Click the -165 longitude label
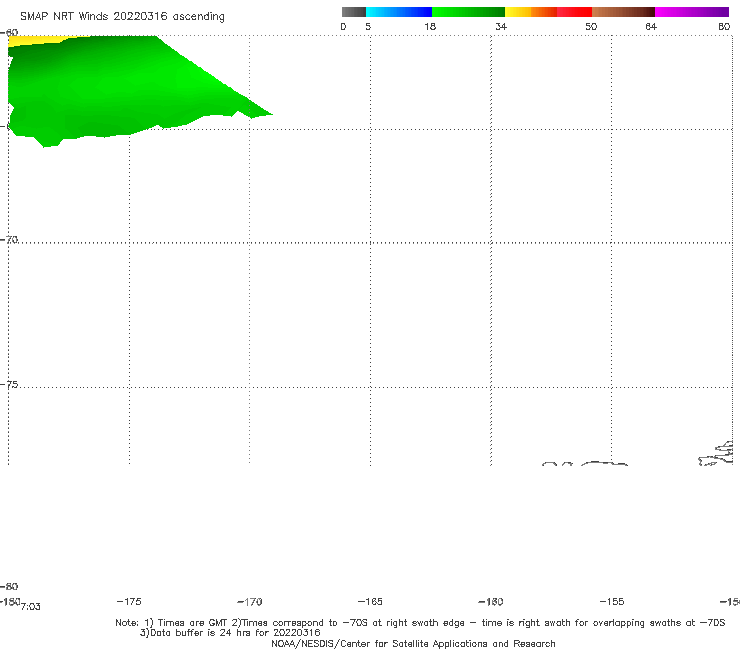This screenshot has width=740, height=650. [x=370, y=601]
